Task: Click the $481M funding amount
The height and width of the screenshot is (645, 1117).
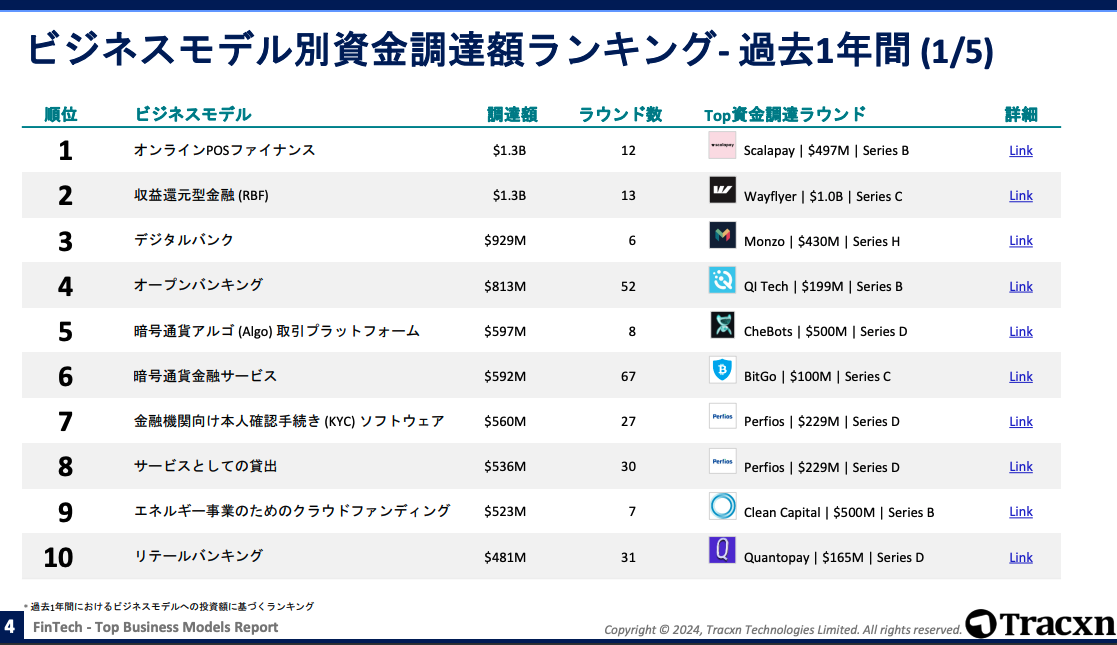Action: click(505, 557)
